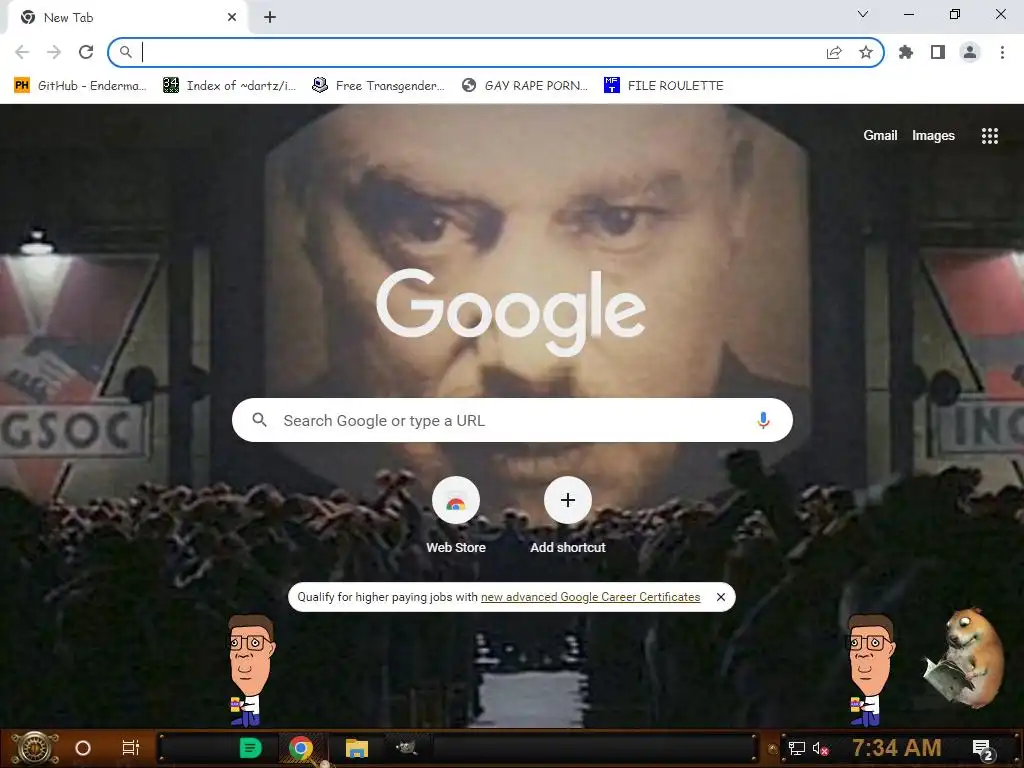This screenshot has width=1024, height=768.
Task: Share this page via the share icon
Action: (x=834, y=52)
